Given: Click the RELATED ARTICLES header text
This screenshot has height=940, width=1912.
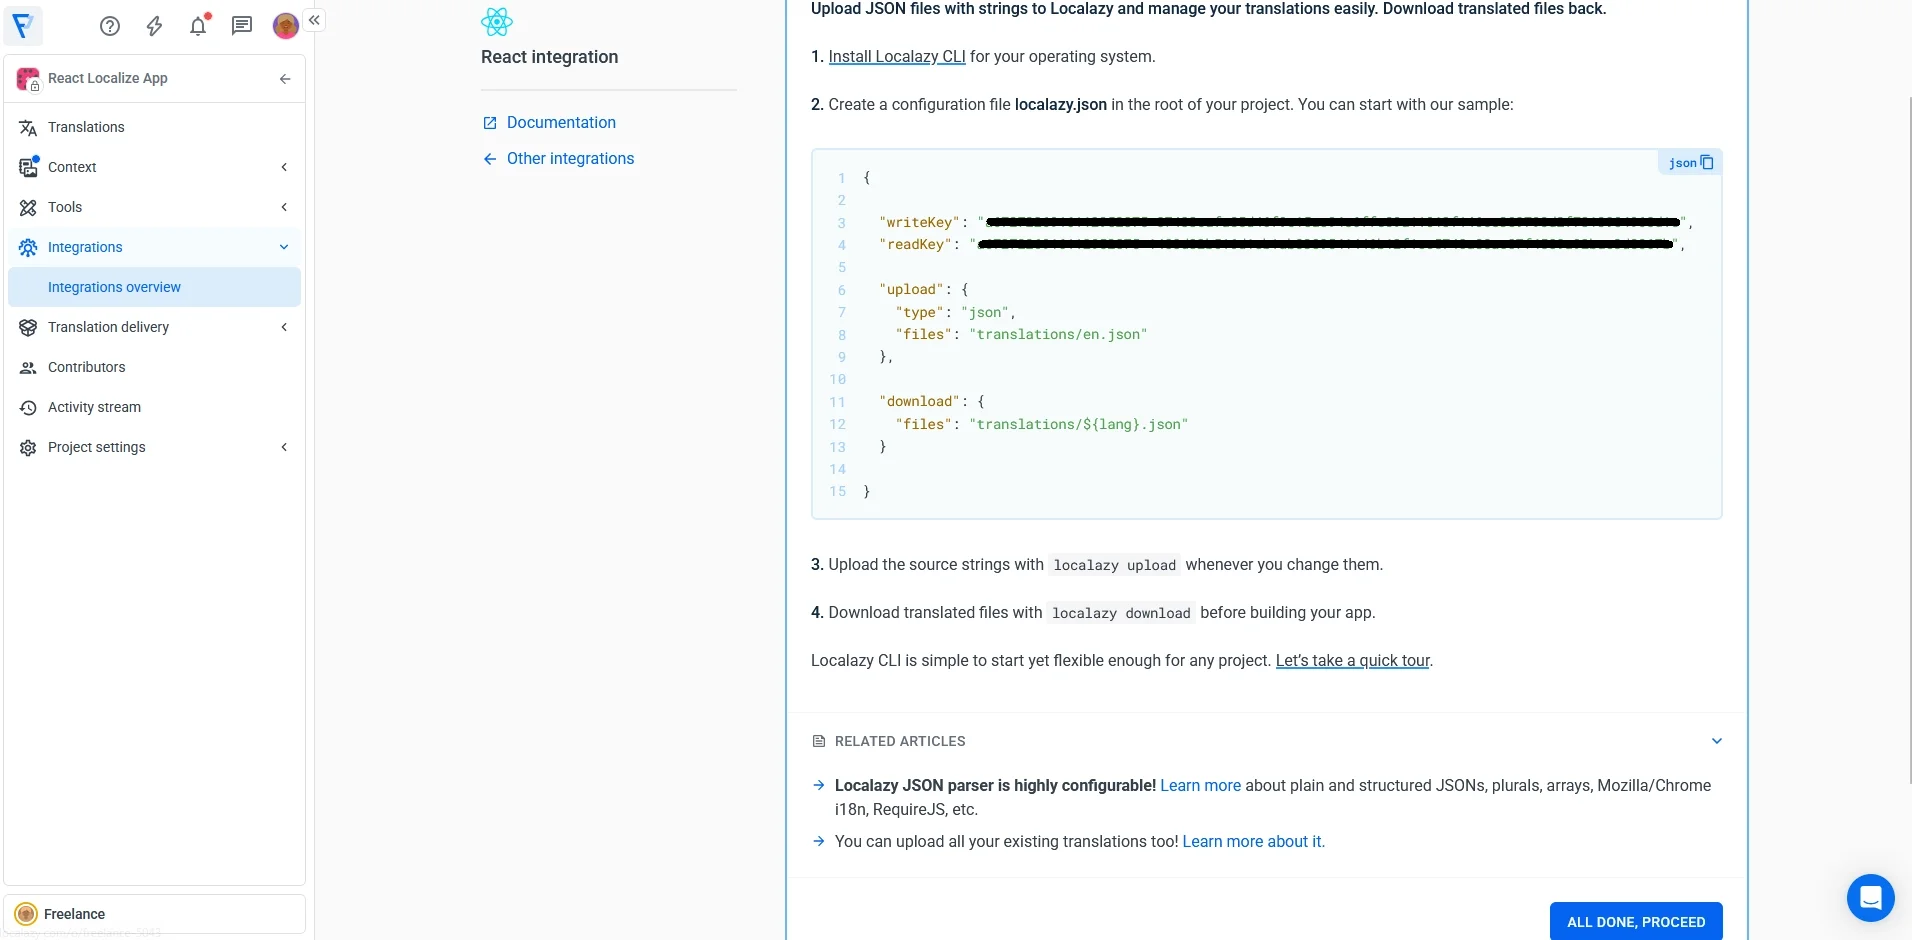Looking at the screenshot, I should [x=900, y=741].
